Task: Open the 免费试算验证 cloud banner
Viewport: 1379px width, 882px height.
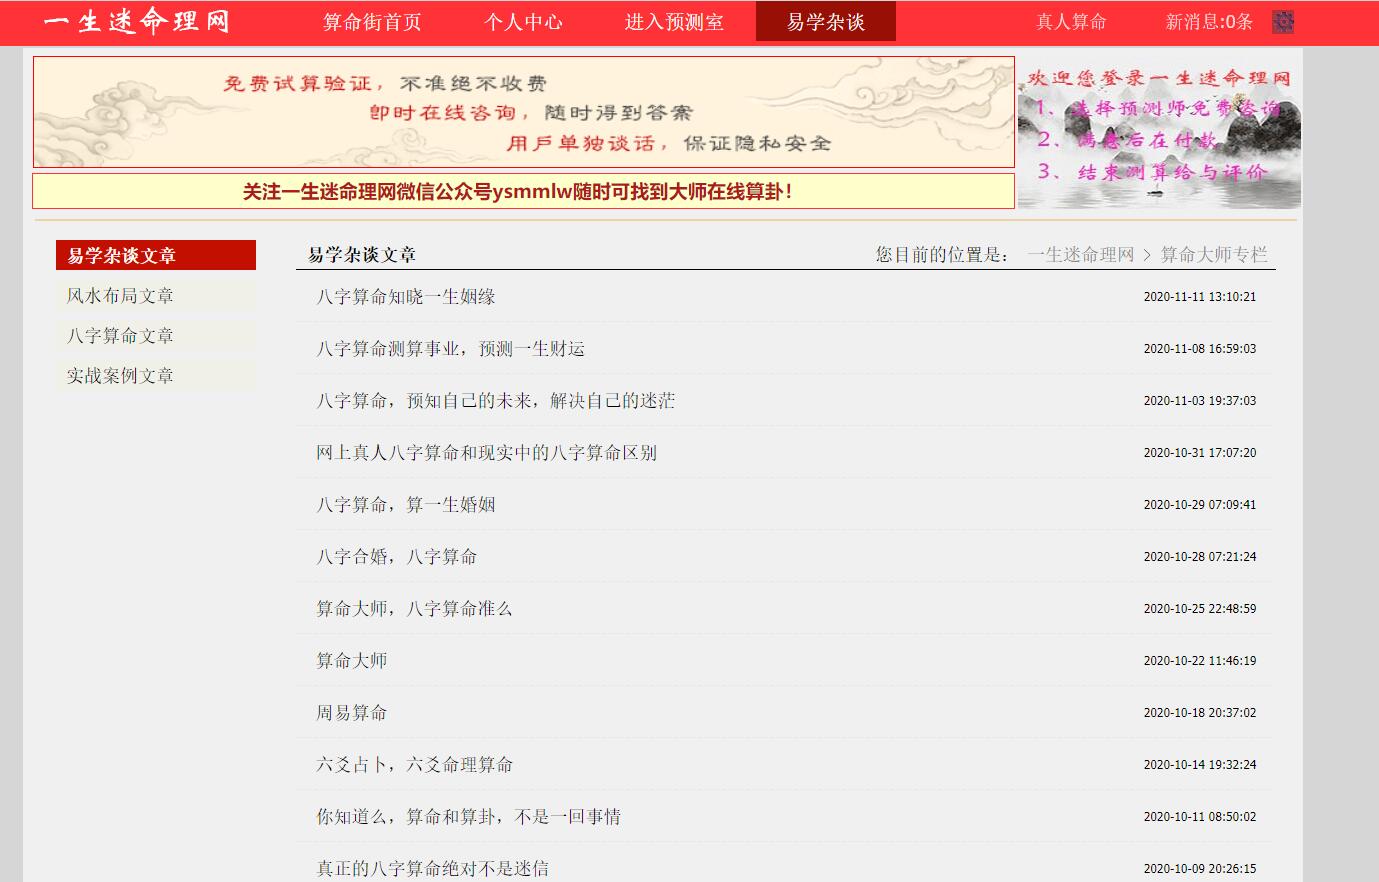Action: (524, 112)
